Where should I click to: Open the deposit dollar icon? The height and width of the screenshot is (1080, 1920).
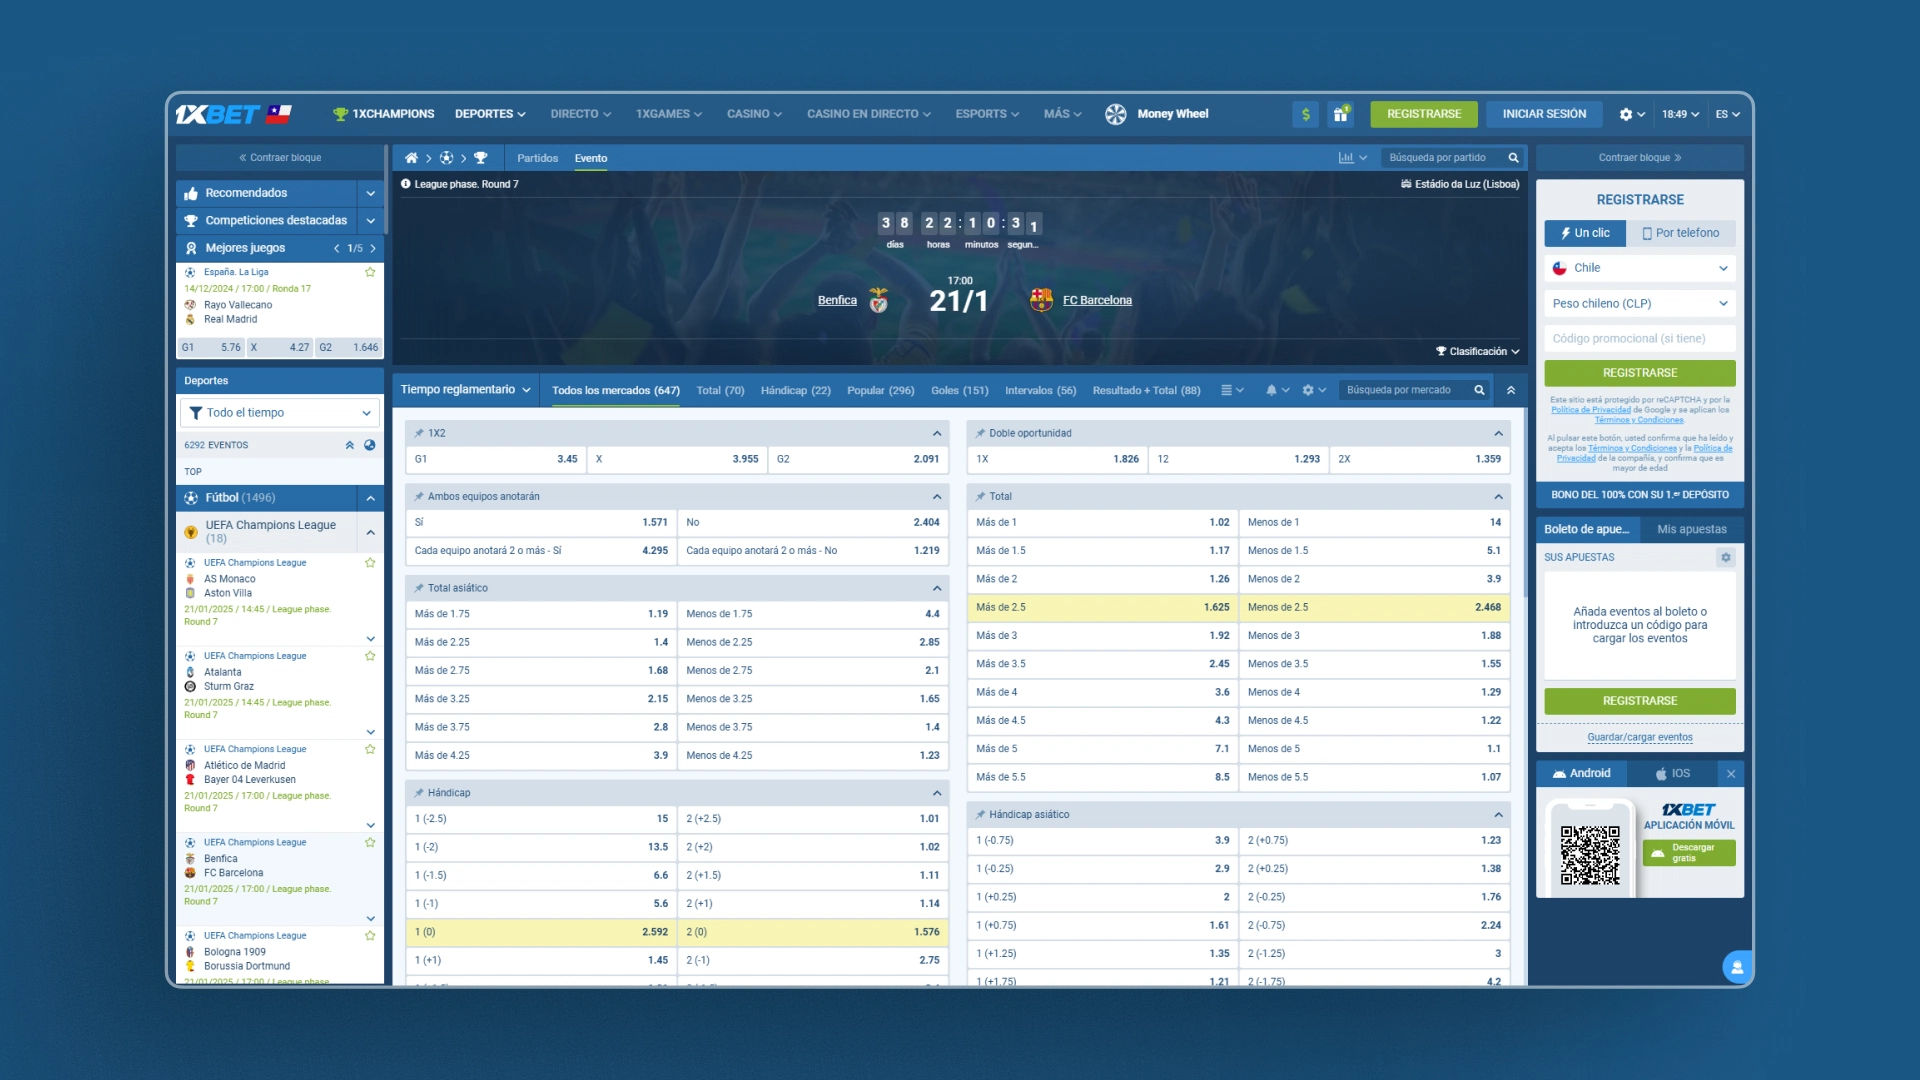click(1305, 114)
